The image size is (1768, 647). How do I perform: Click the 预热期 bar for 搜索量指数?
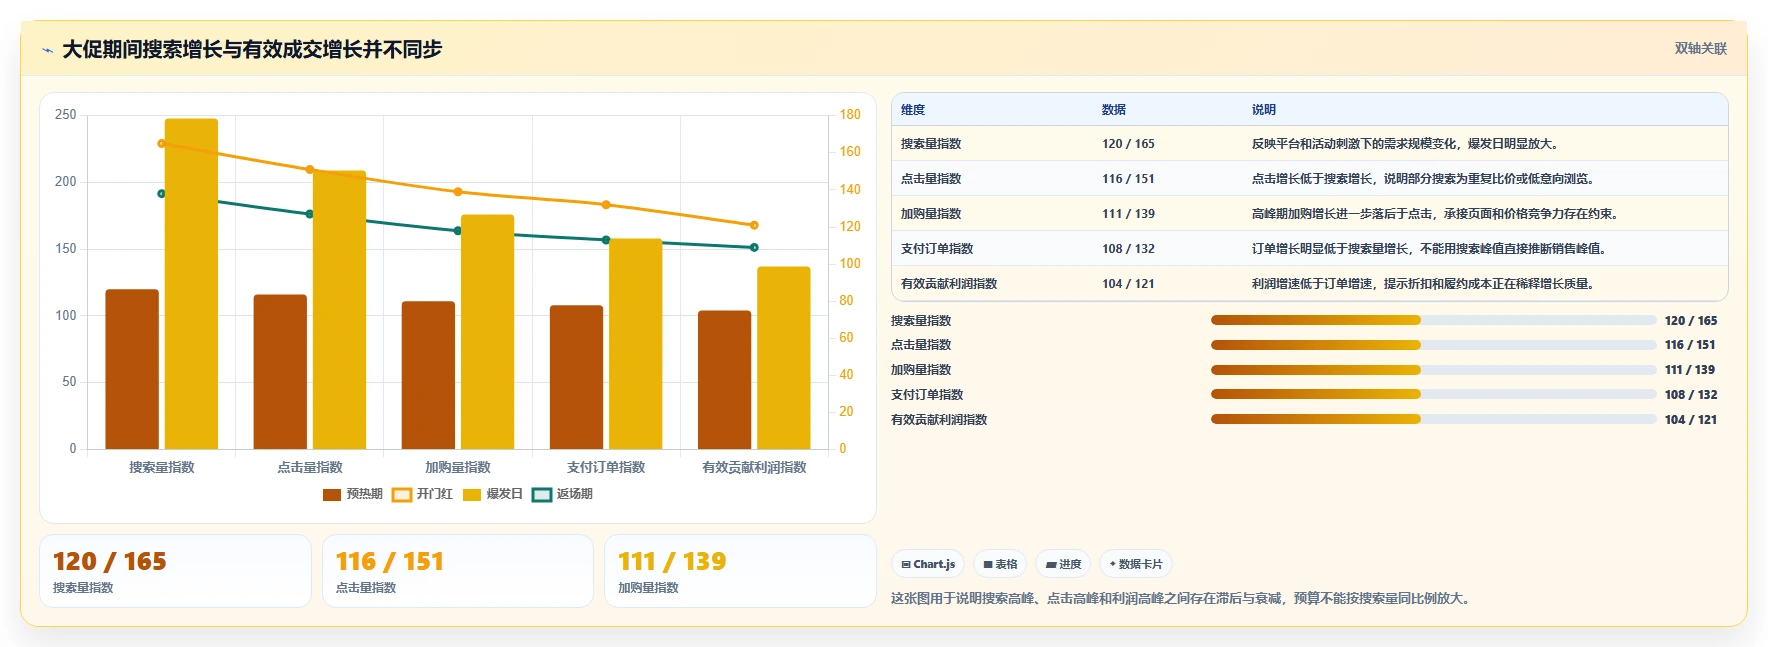pos(132,369)
